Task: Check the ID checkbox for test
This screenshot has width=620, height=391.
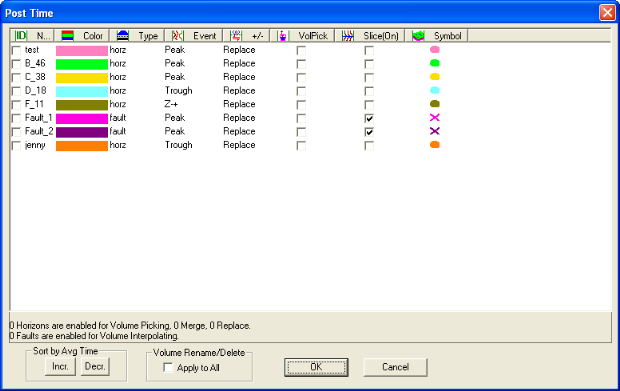Action: [16, 51]
